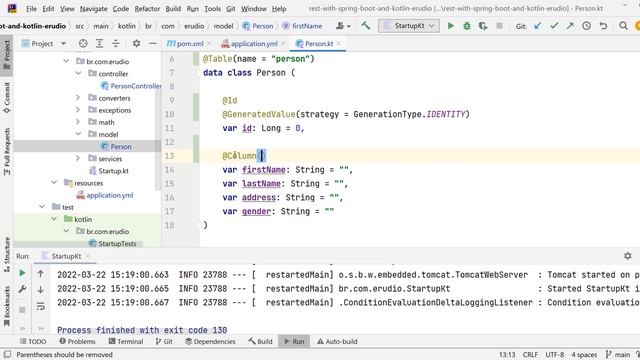Run with coverage icon in toolbar
The height and width of the screenshot is (360, 640).
tap(483, 26)
